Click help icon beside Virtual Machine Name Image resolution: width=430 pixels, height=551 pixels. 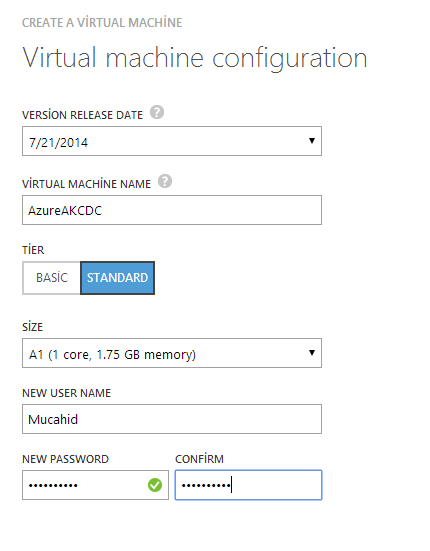click(165, 181)
